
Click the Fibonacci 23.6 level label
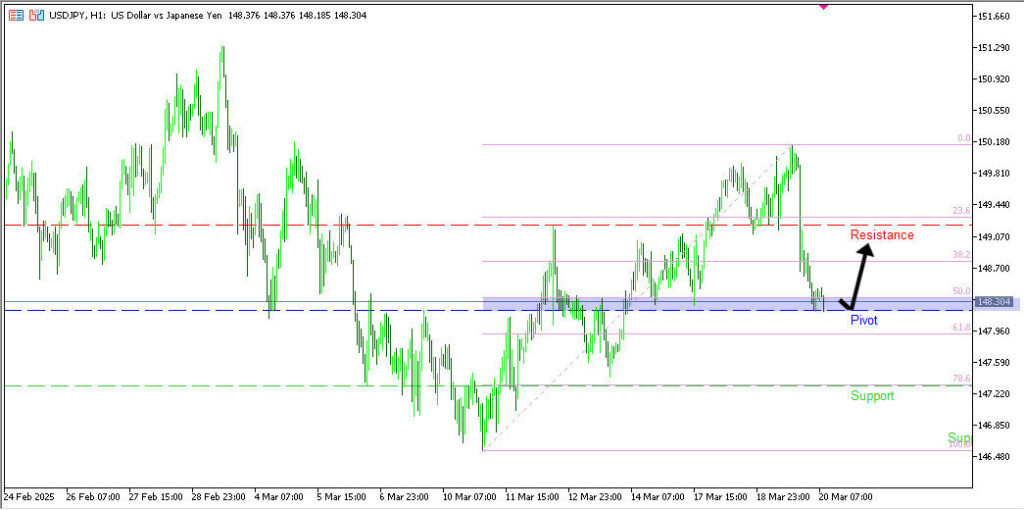tap(961, 211)
